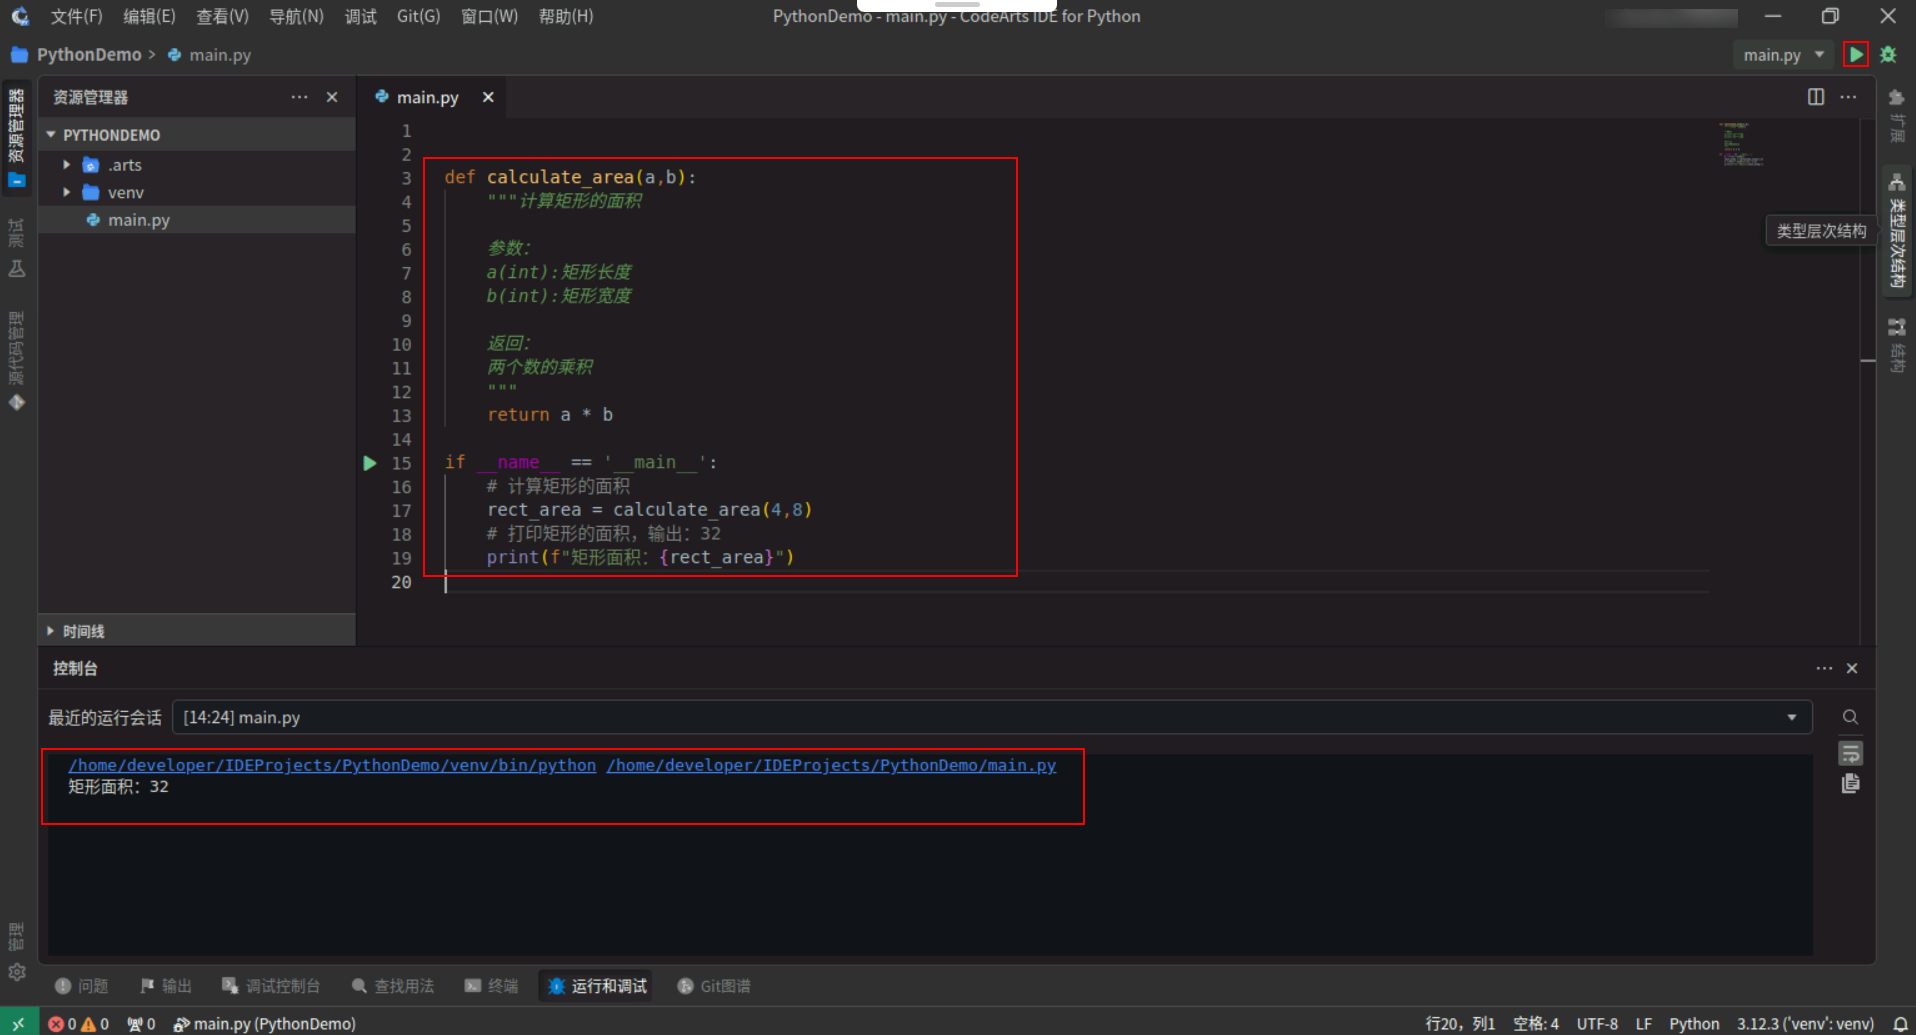
Task: Switch to the 终端 tab
Action: pyautogui.click(x=491, y=986)
